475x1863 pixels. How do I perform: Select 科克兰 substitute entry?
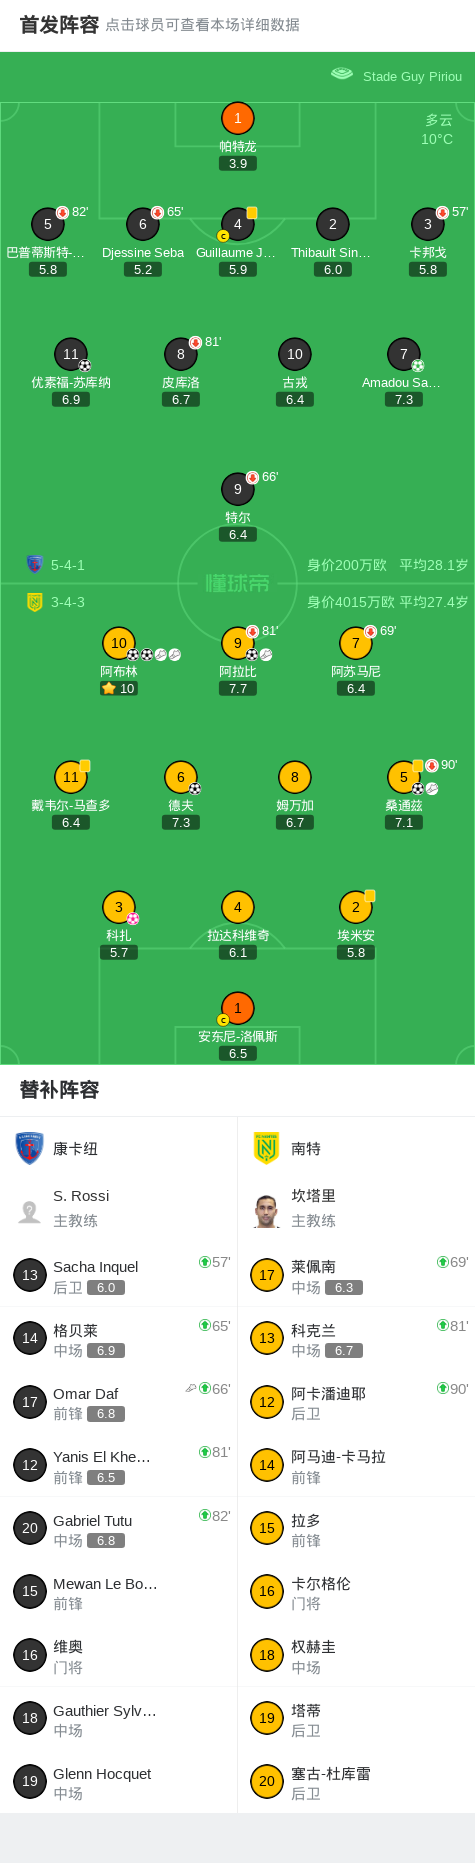click(x=356, y=1338)
